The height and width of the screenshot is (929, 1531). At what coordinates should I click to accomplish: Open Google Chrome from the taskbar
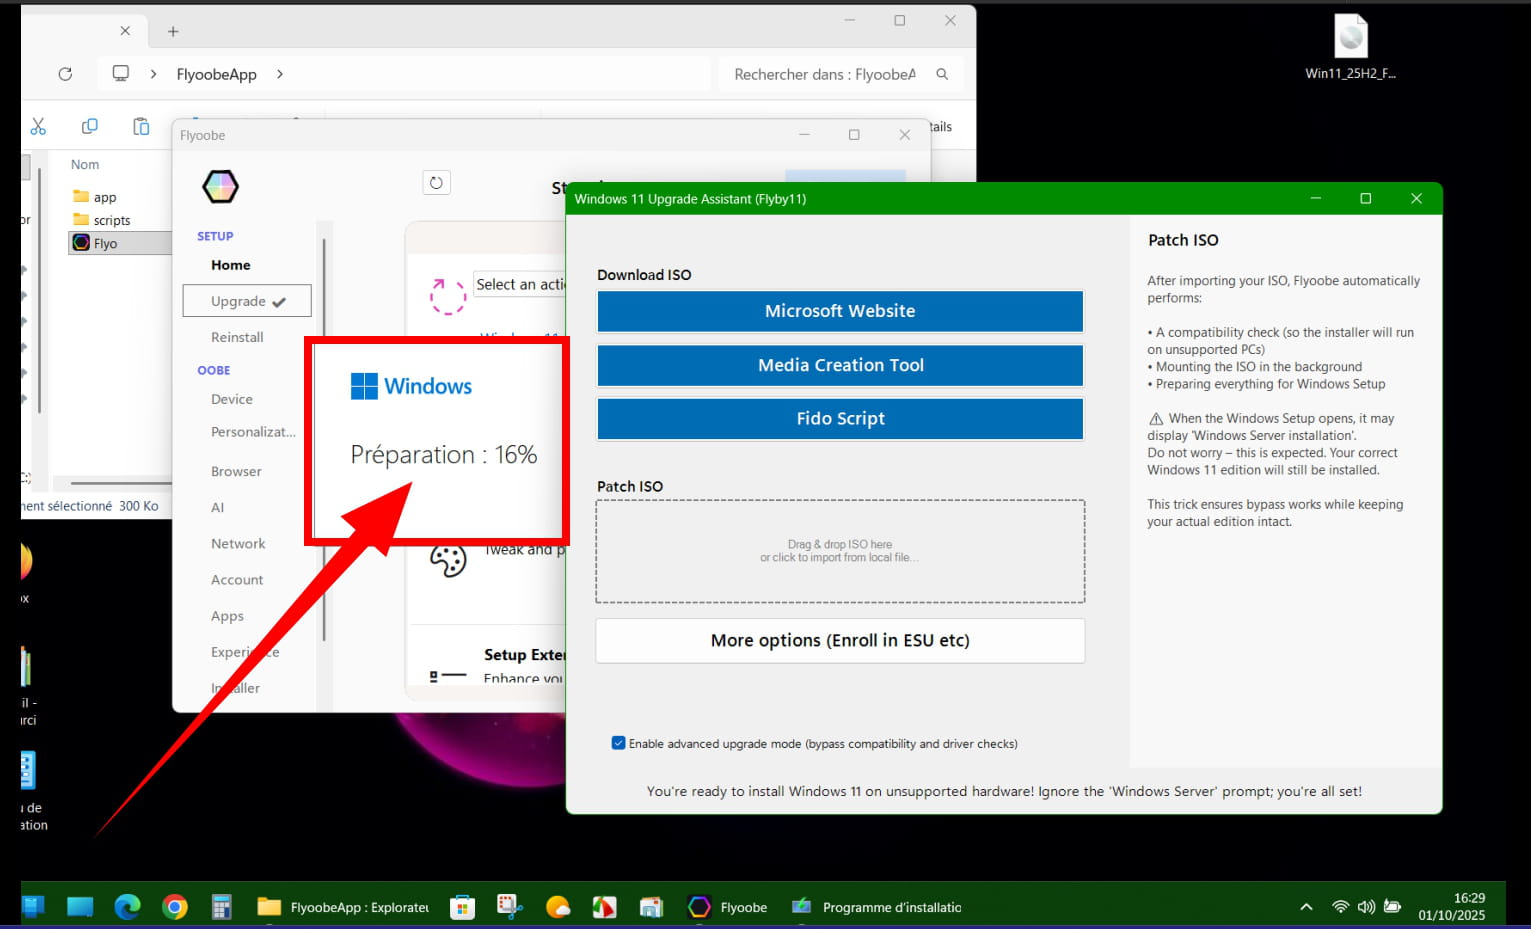pyautogui.click(x=175, y=907)
